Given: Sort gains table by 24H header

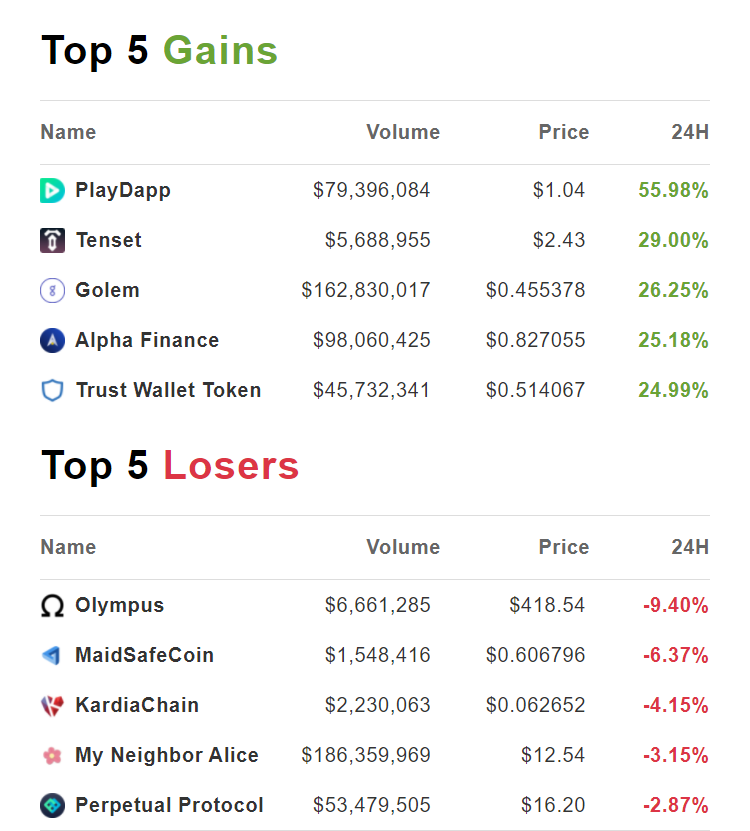Looking at the screenshot, I should point(690,132).
